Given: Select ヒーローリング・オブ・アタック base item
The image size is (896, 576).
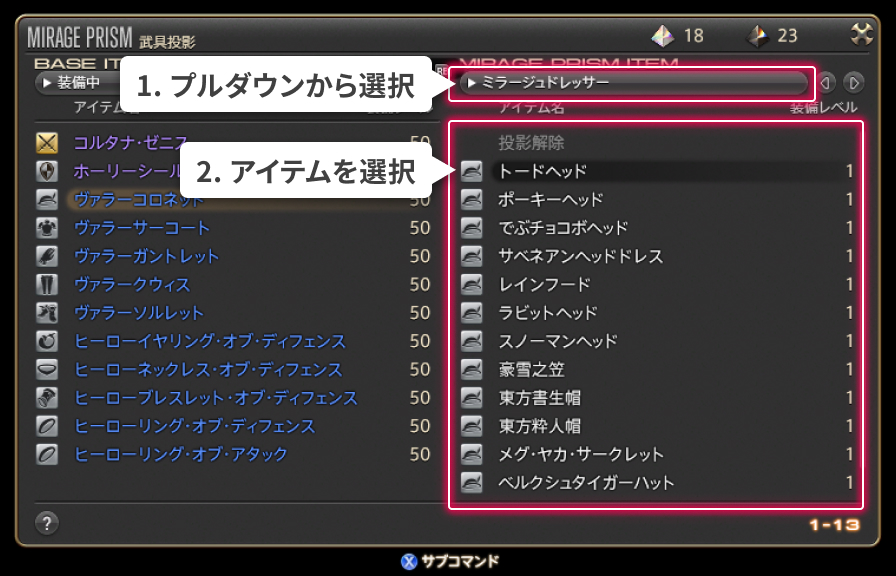Looking at the screenshot, I should click(233, 454).
